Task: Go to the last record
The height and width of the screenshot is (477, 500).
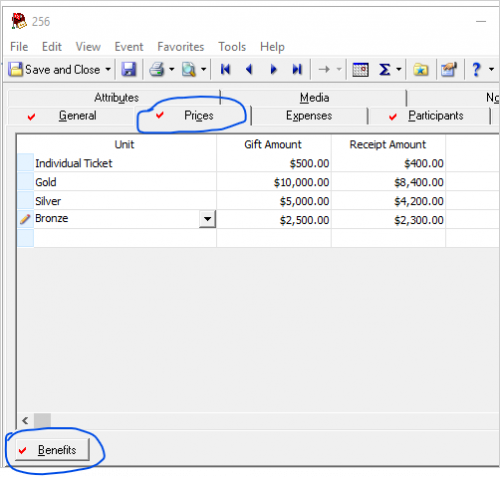Action: coord(297,70)
